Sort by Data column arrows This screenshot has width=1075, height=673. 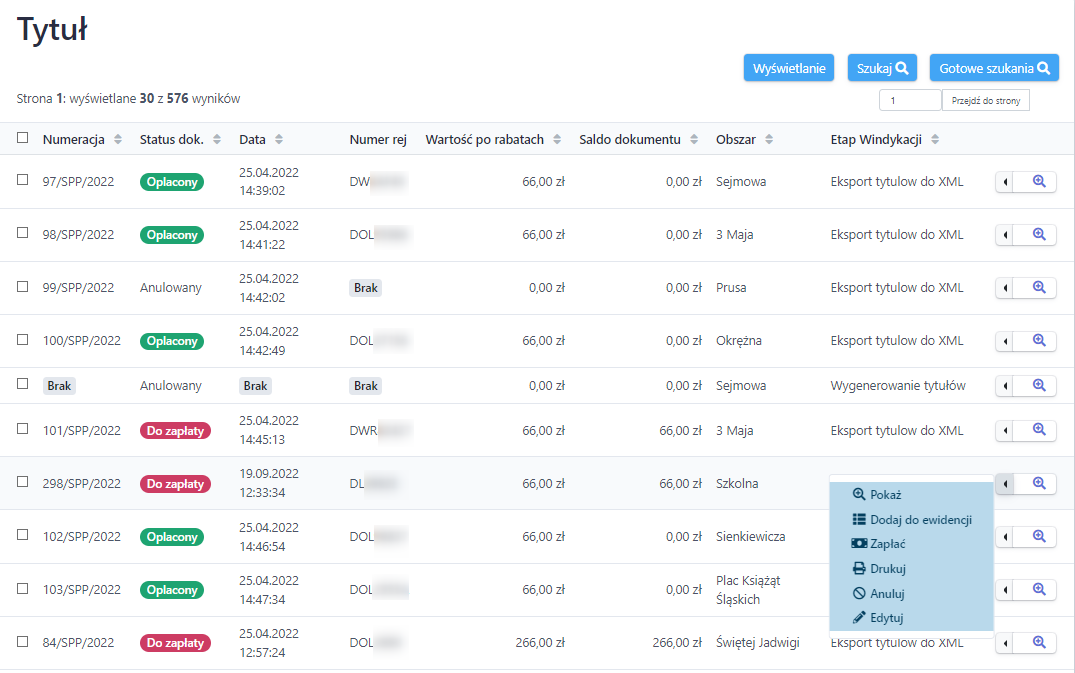pyautogui.click(x=279, y=139)
